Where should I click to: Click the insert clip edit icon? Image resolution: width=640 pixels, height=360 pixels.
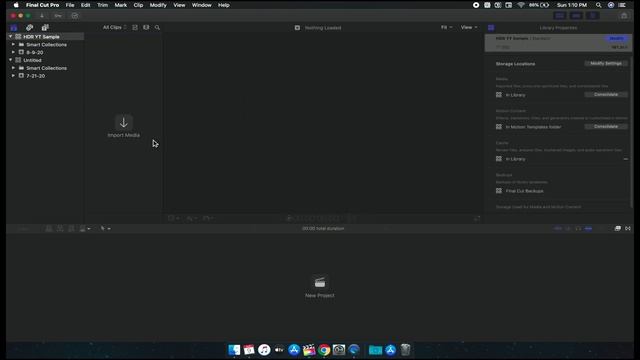[x=60, y=229]
